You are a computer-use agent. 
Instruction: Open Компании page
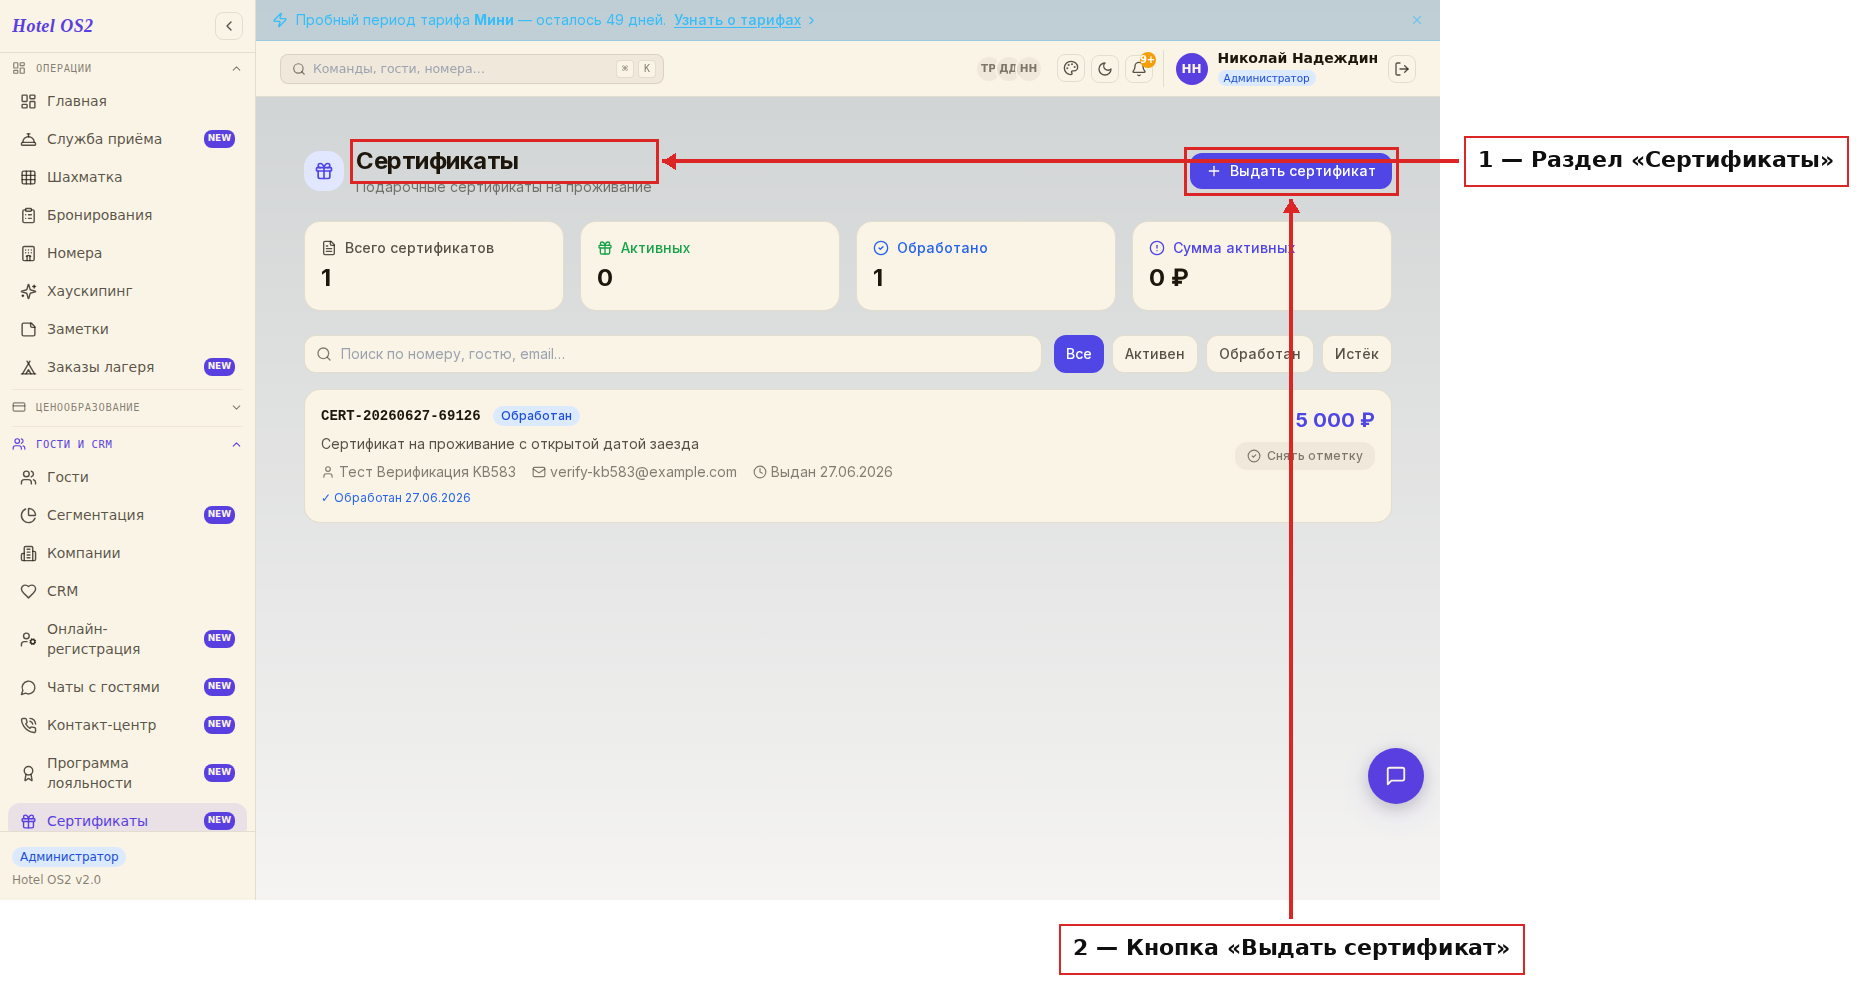coord(127,553)
